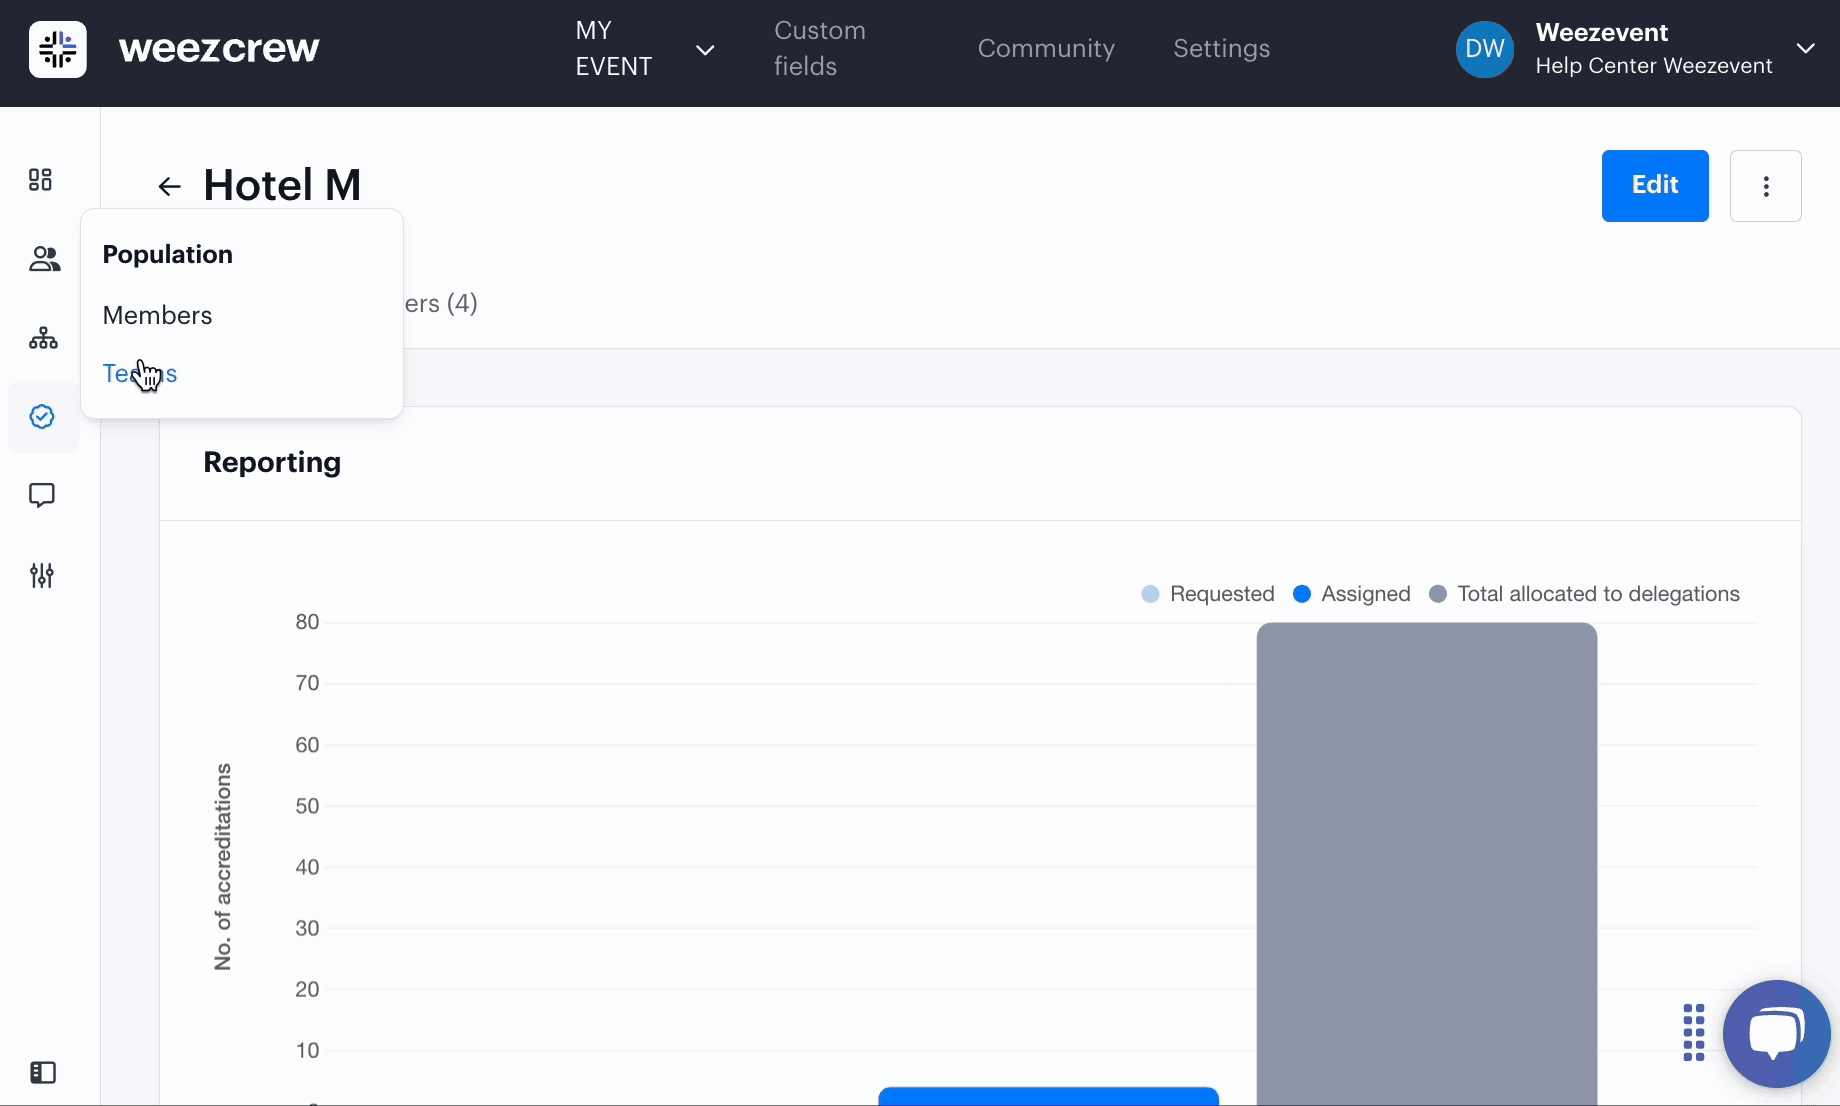1840x1106 pixels.
Task: Click the Reporting section heading
Action: (x=272, y=462)
